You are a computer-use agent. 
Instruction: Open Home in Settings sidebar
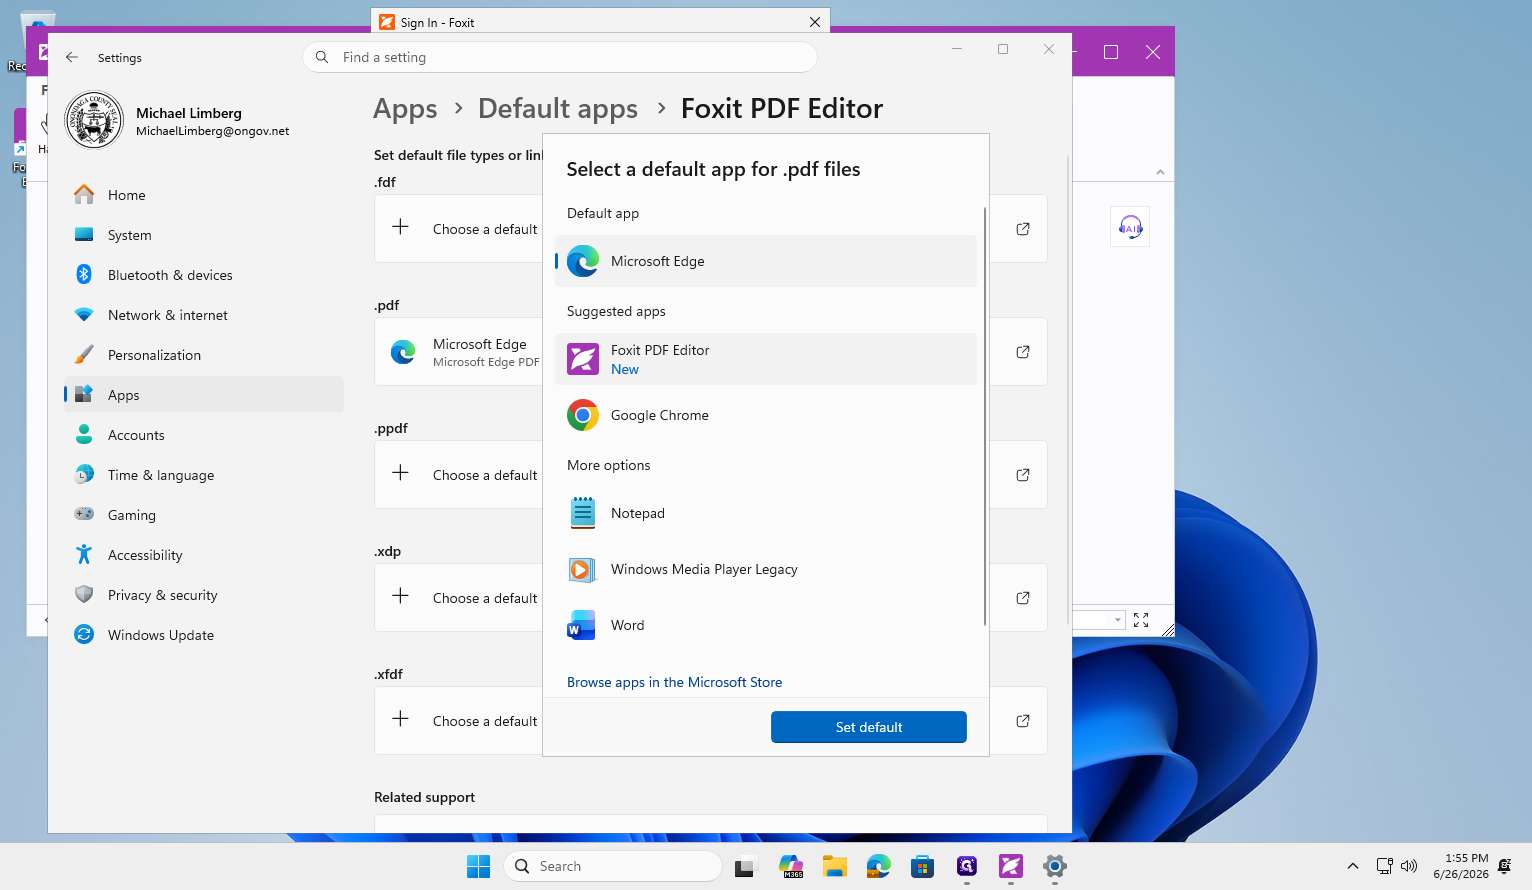pyautogui.click(x=204, y=195)
